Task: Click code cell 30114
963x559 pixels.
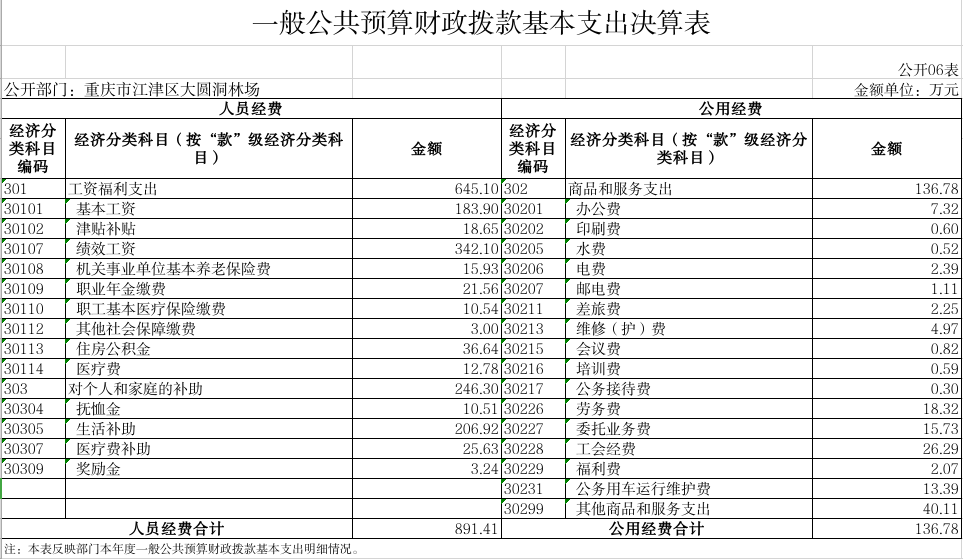Action: coord(33,369)
